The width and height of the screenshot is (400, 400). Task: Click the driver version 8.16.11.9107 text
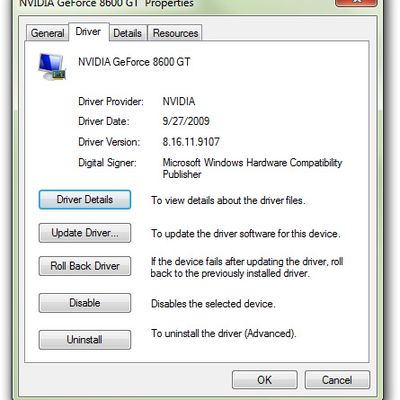click(191, 142)
